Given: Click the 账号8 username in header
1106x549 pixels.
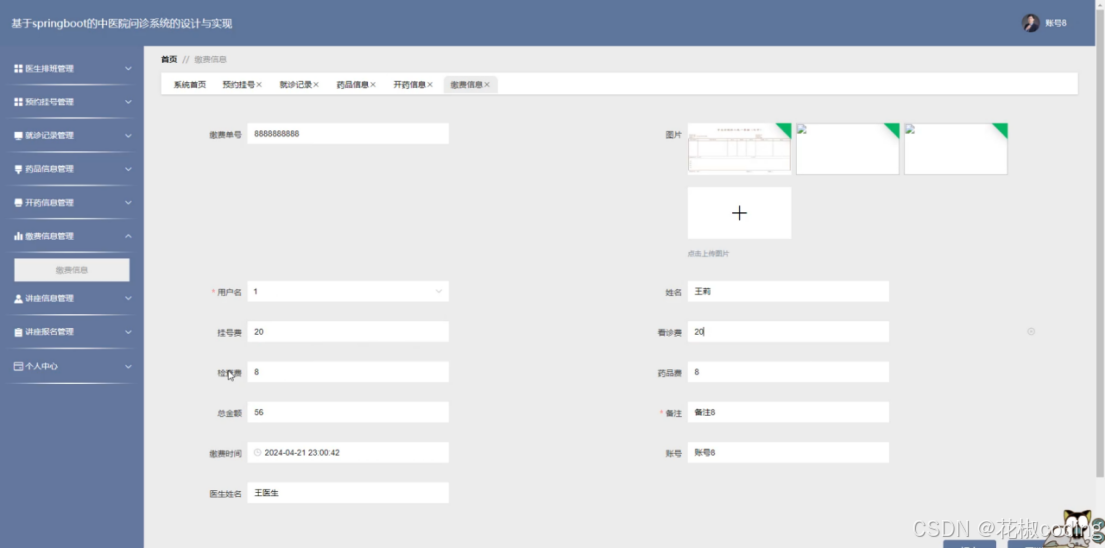Looking at the screenshot, I should pos(1055,23).
